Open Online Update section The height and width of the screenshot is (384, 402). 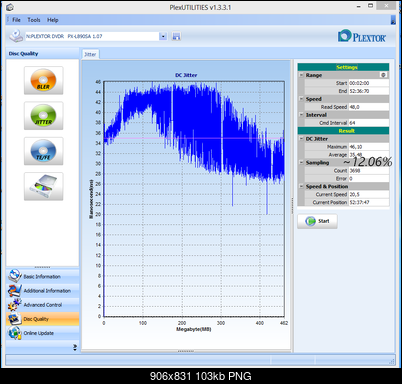pos(43,333)
